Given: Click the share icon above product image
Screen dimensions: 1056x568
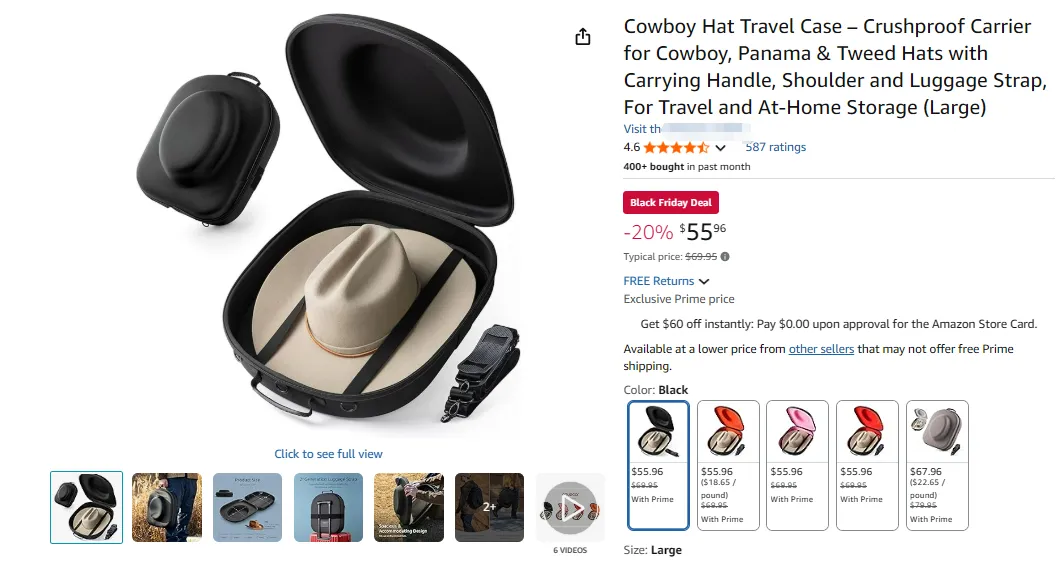Looking at the screenshot, I should click(x=583, y=37).
